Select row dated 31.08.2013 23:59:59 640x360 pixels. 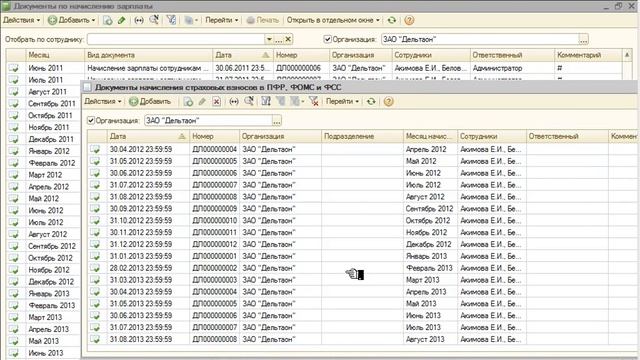(x=363, y=339)
